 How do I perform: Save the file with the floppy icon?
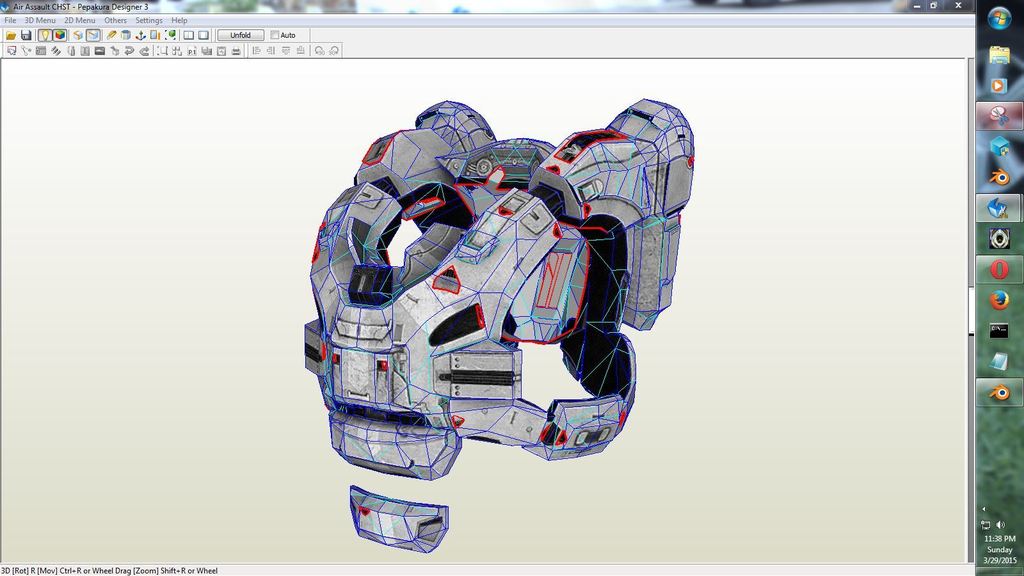[26, 35]
